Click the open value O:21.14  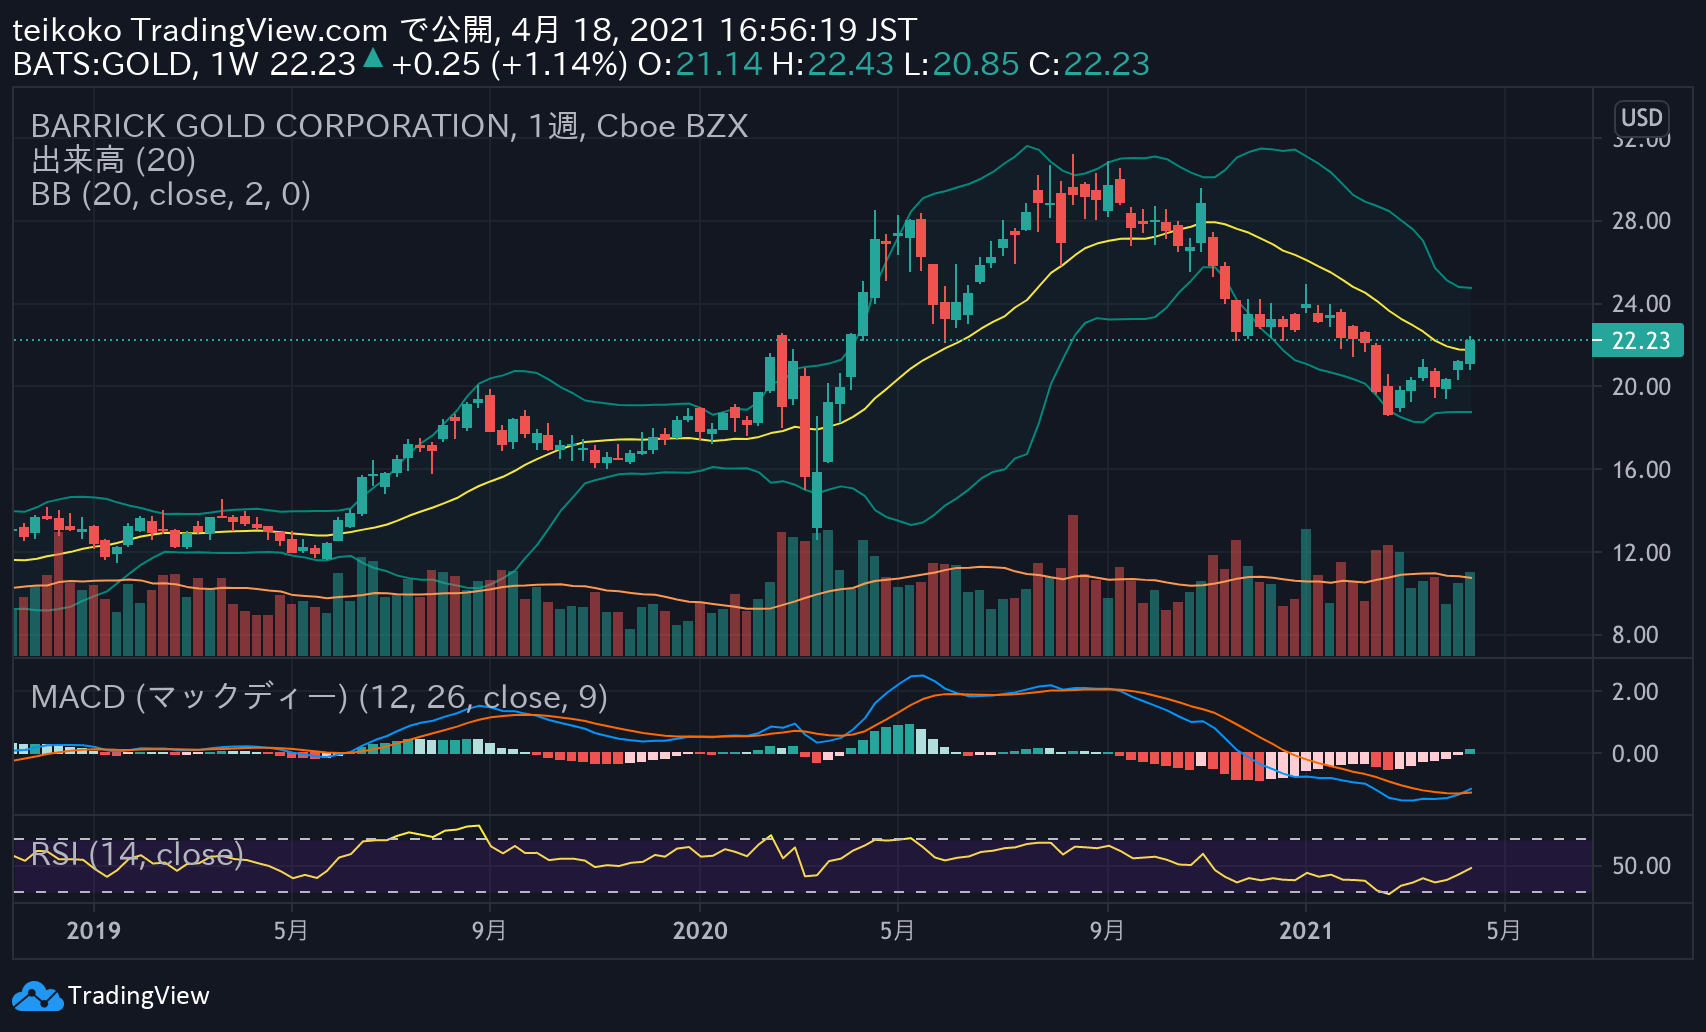click(x=700, y=64)
